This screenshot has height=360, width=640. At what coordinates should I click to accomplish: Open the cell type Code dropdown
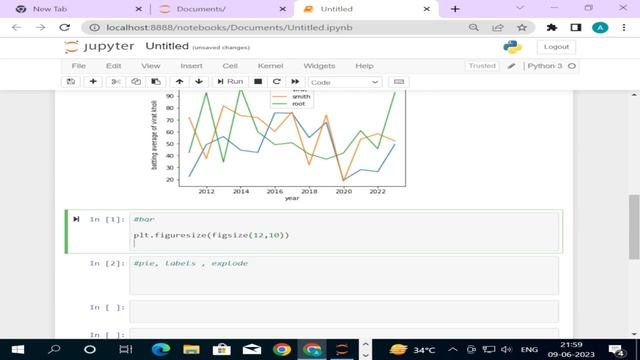click(345, 82)
